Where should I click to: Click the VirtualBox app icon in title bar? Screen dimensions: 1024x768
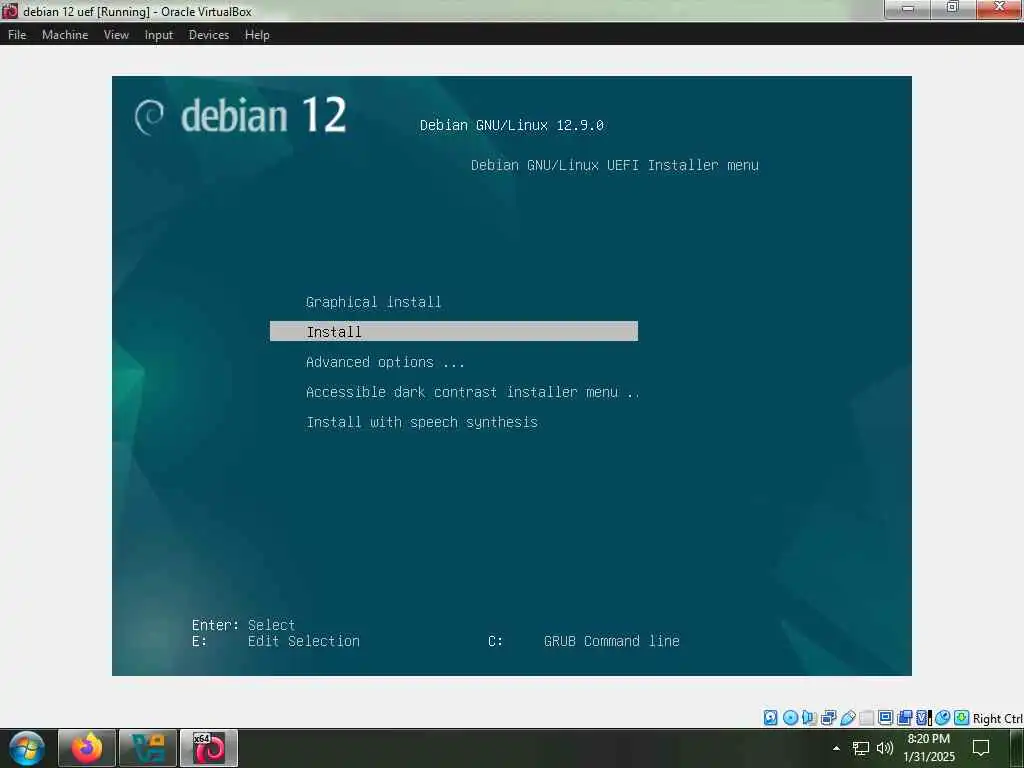10,11
